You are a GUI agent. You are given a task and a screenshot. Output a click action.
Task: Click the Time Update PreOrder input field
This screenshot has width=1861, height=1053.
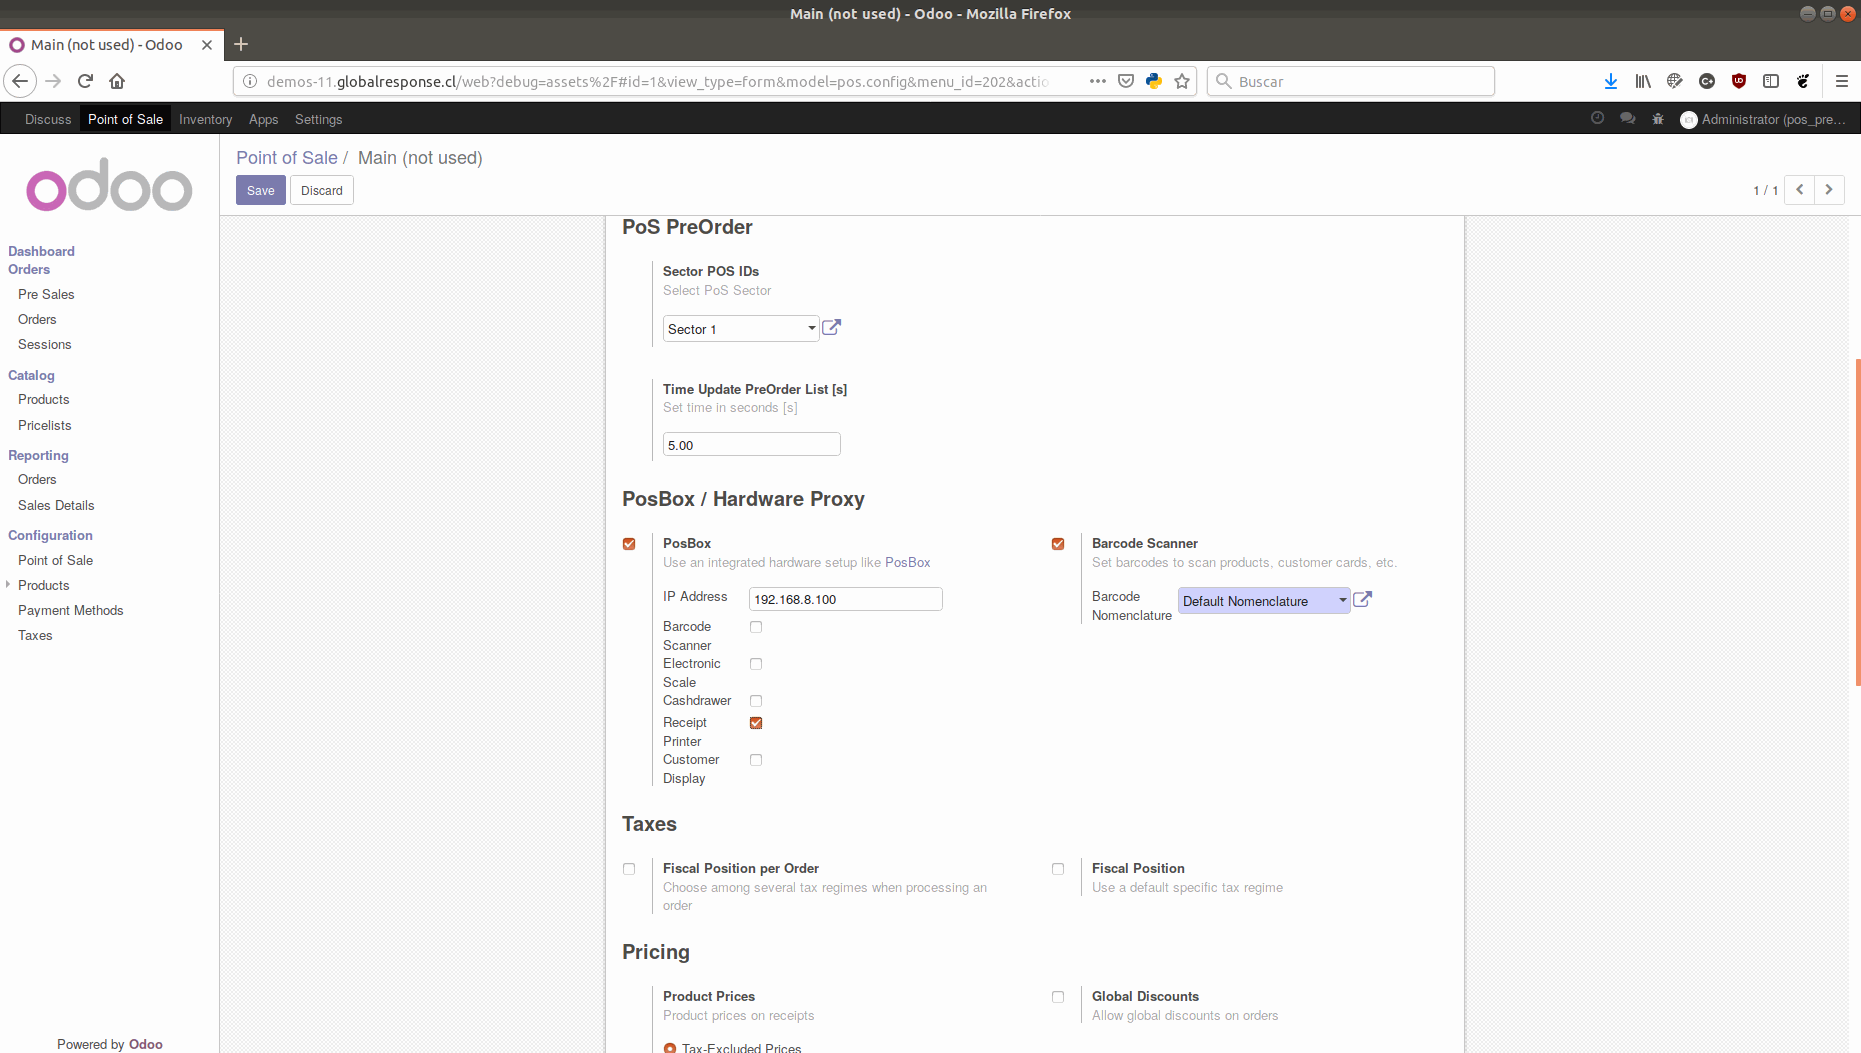(x=751, y=444)
